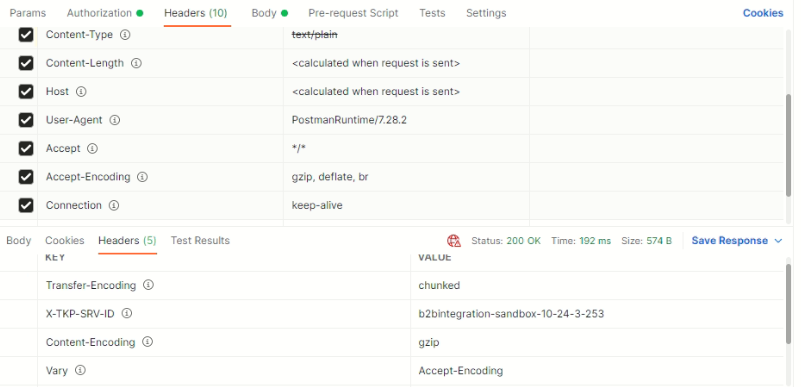Click the Save Response button
The image size is (801, 387).
tap(729, 241)
